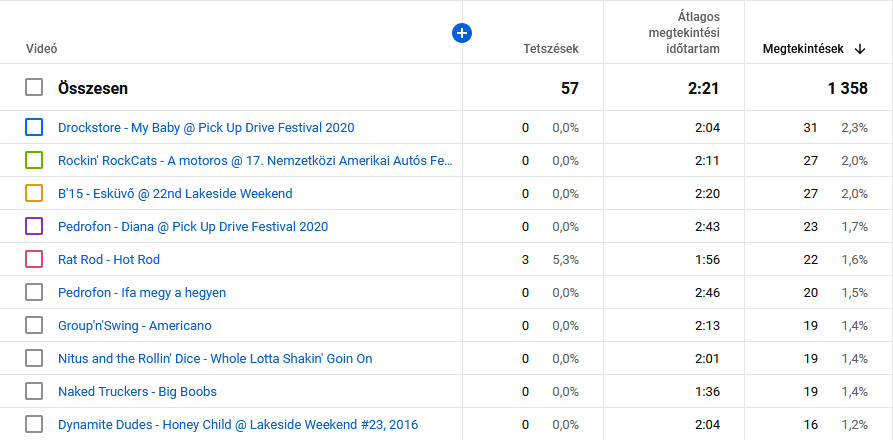Image resolution: width=893 pixels, height=440 pixels.
Task: Toggle the purple Pedrofon - Diana checkbox
Action: click(34, 226)
